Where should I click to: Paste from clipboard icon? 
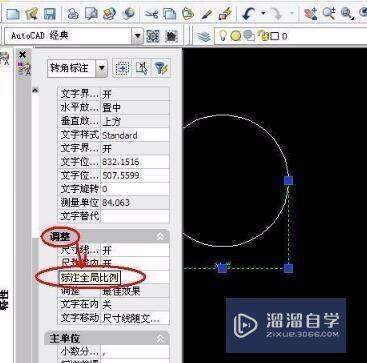188,14
